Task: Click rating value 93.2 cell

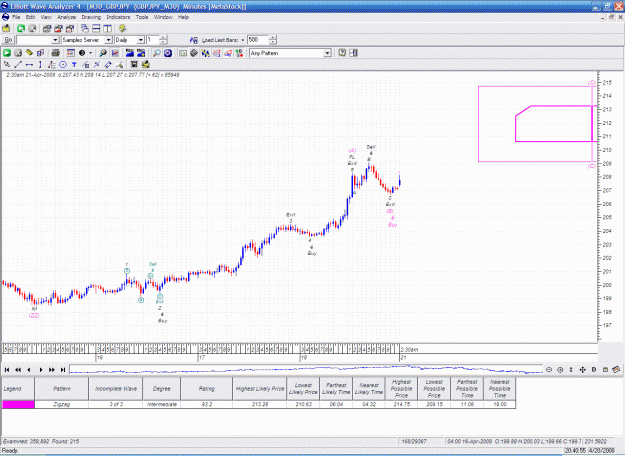Action: tap(206, 405)
